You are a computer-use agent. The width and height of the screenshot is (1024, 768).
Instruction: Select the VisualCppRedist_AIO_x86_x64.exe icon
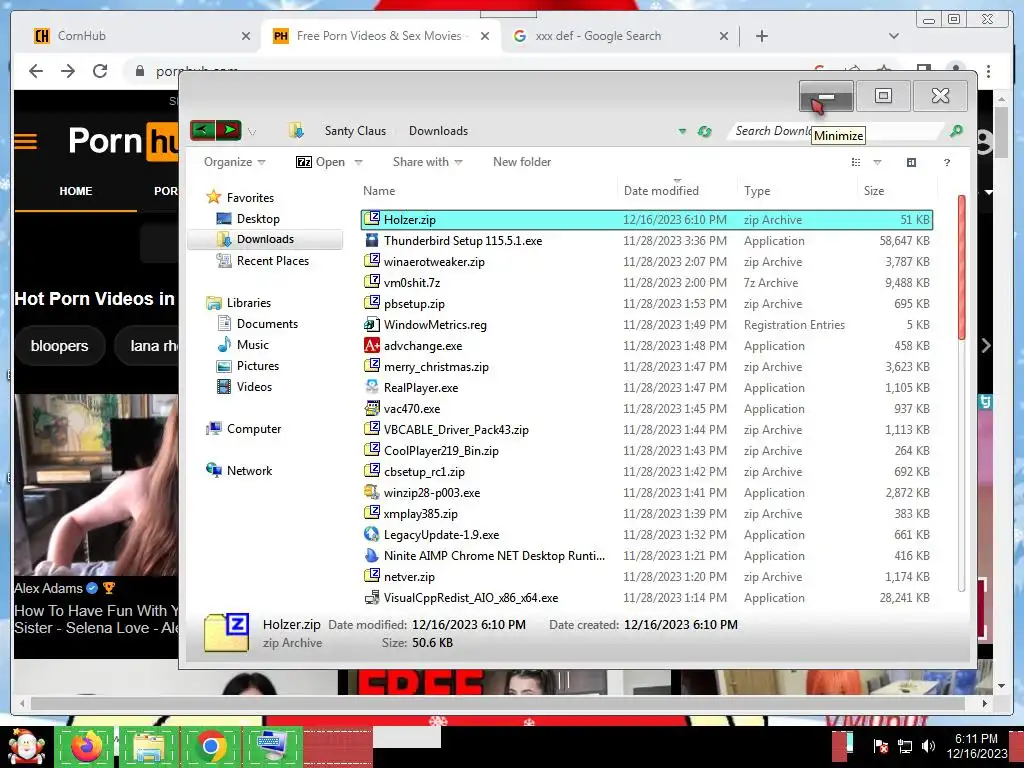372,598
